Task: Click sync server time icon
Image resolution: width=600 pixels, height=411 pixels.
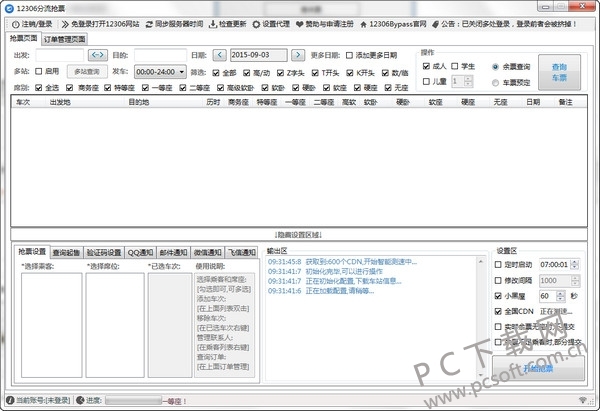Action: click(149, 24)
